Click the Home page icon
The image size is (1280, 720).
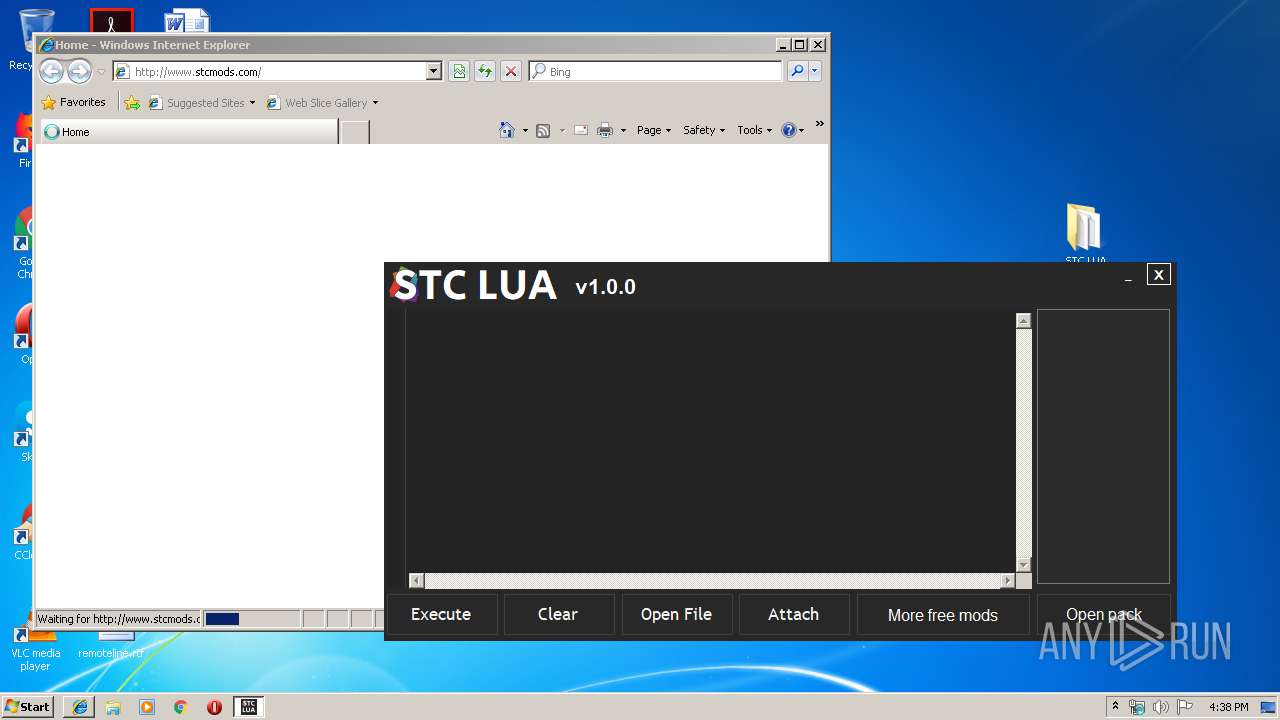click(507, 130)
